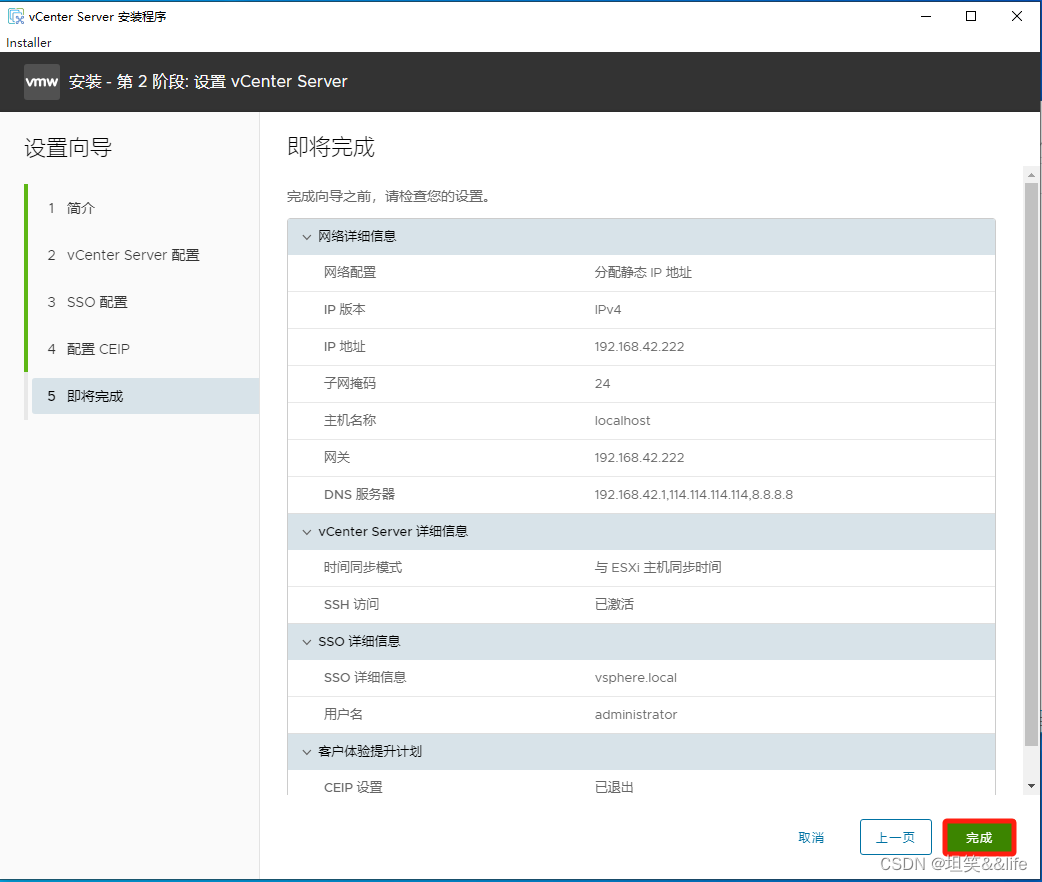Click the scrollbar down arrow
1042x882 pixels.
(1031, 786)
